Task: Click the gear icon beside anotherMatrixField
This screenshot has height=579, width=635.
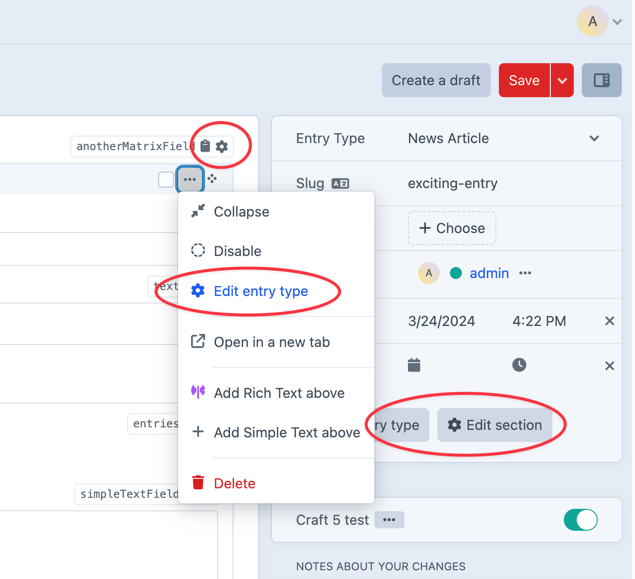Action: [x=222, y=147]
